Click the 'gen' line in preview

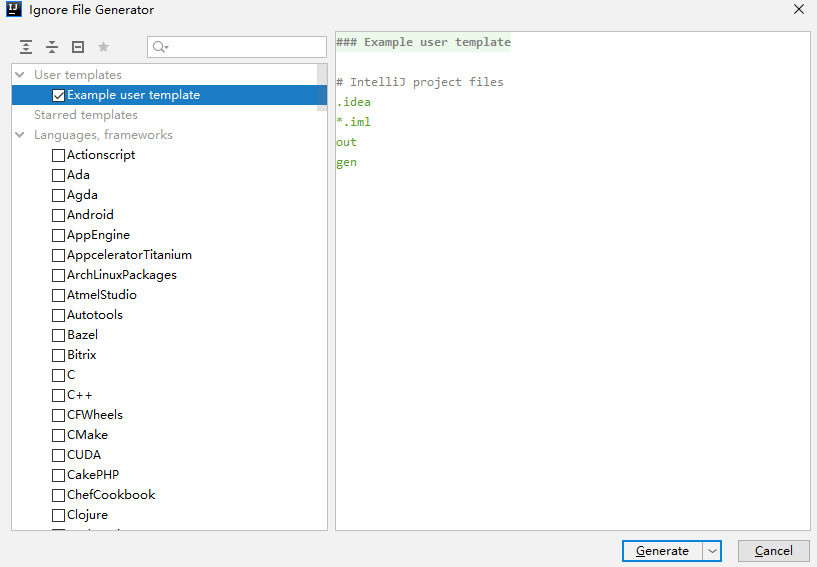point(346,163)
